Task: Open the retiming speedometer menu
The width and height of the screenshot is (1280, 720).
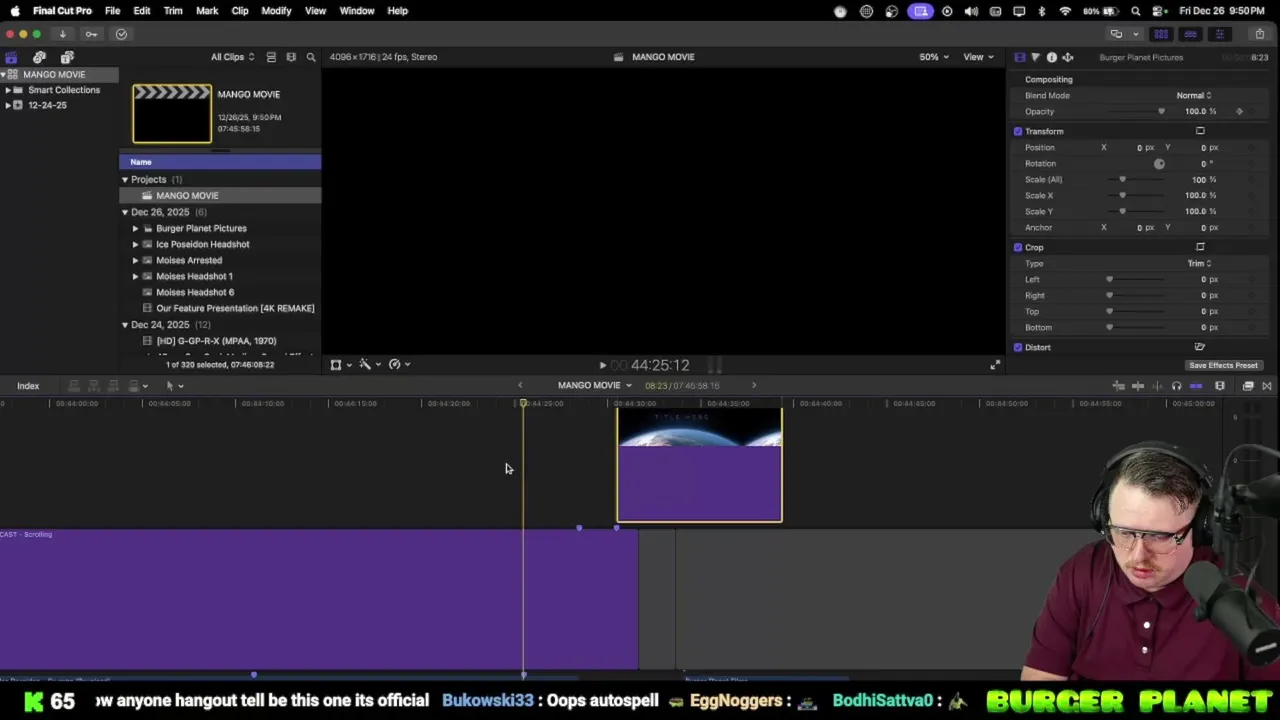Action: pos(399,365)
